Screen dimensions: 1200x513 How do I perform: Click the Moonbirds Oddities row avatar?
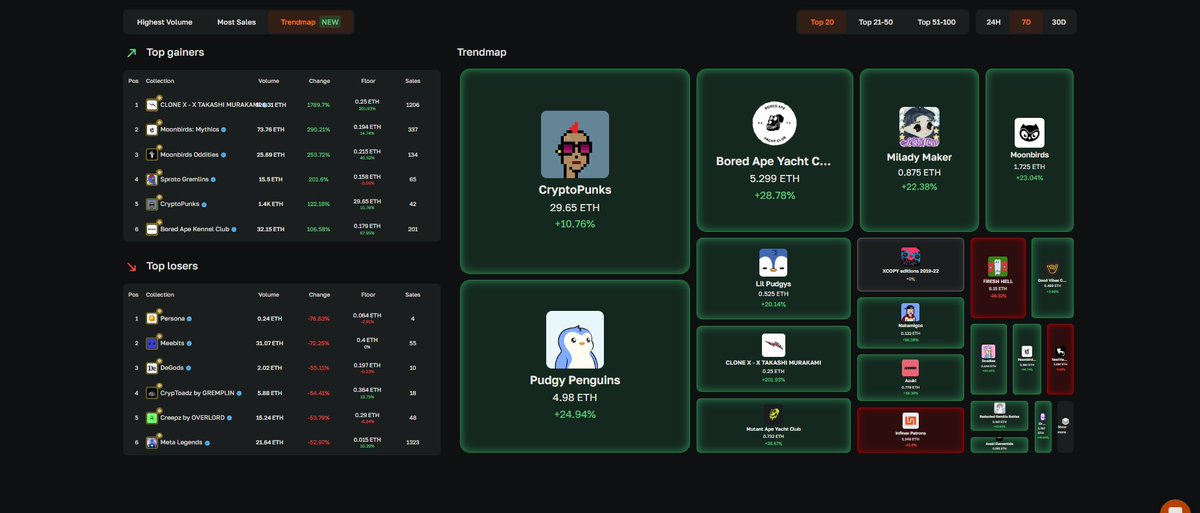pyautogui.click(x=152, y=154)
